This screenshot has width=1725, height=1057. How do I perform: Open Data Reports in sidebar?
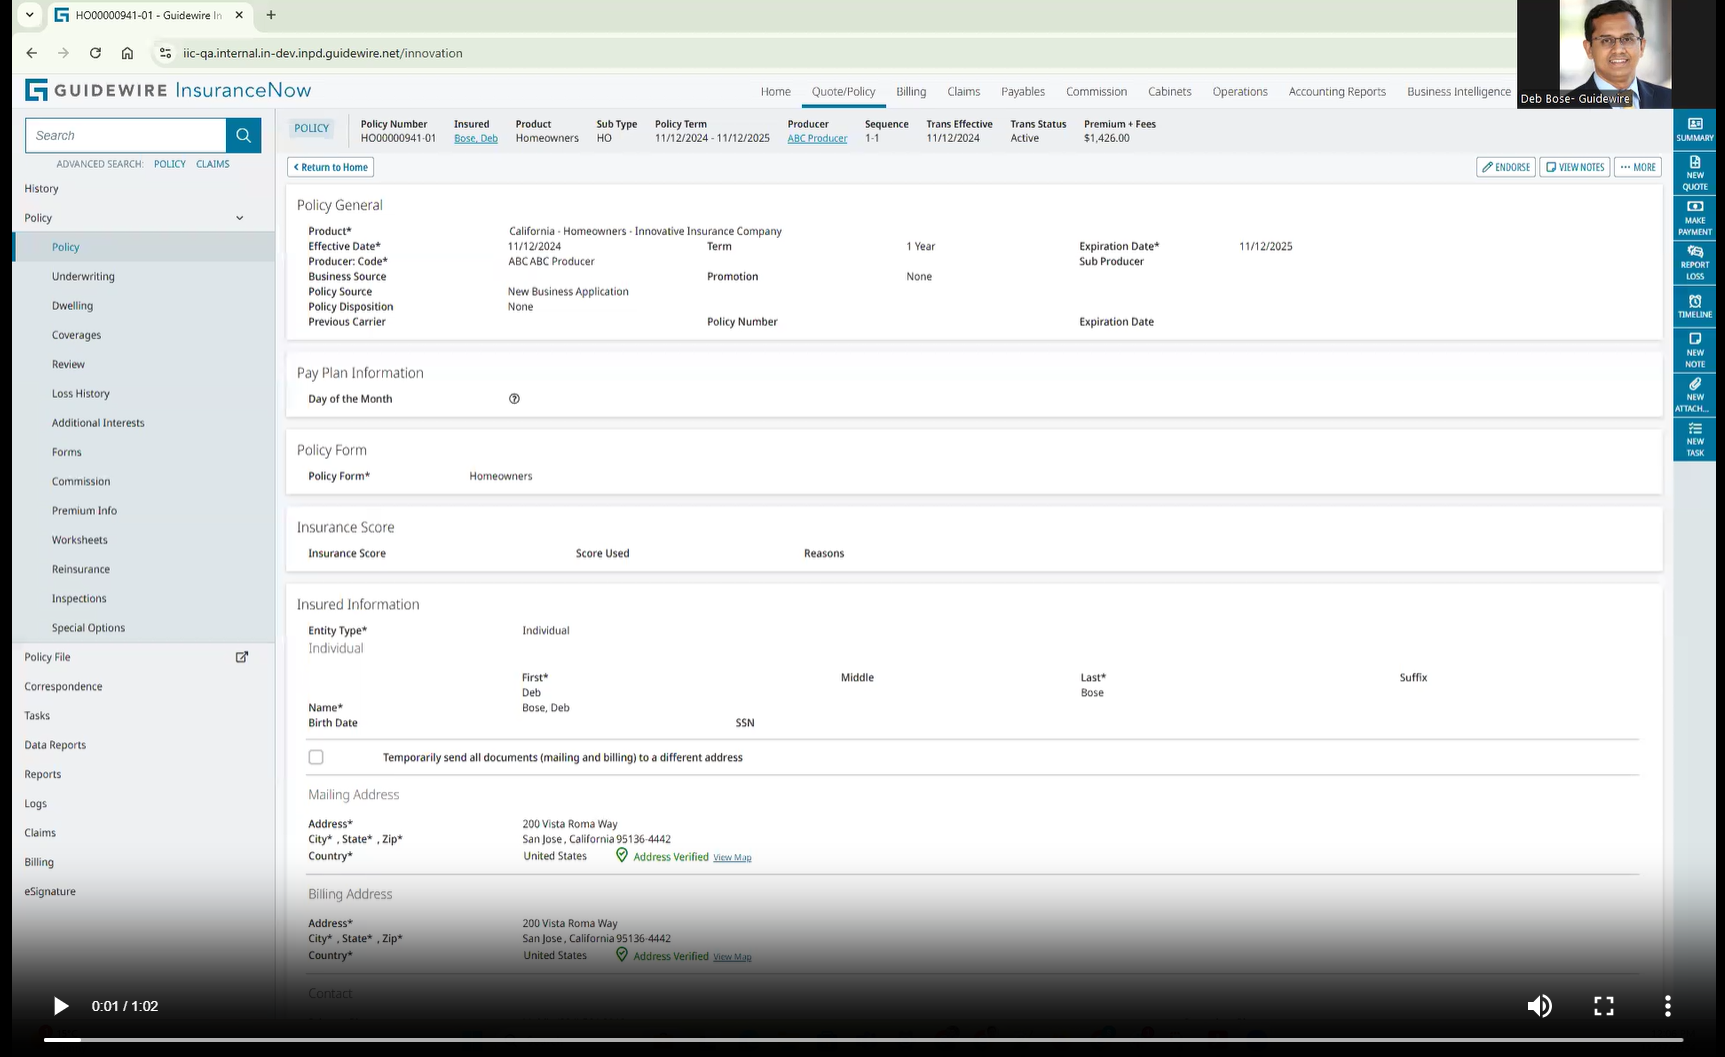pyautogui.click(x=55, y=745)
